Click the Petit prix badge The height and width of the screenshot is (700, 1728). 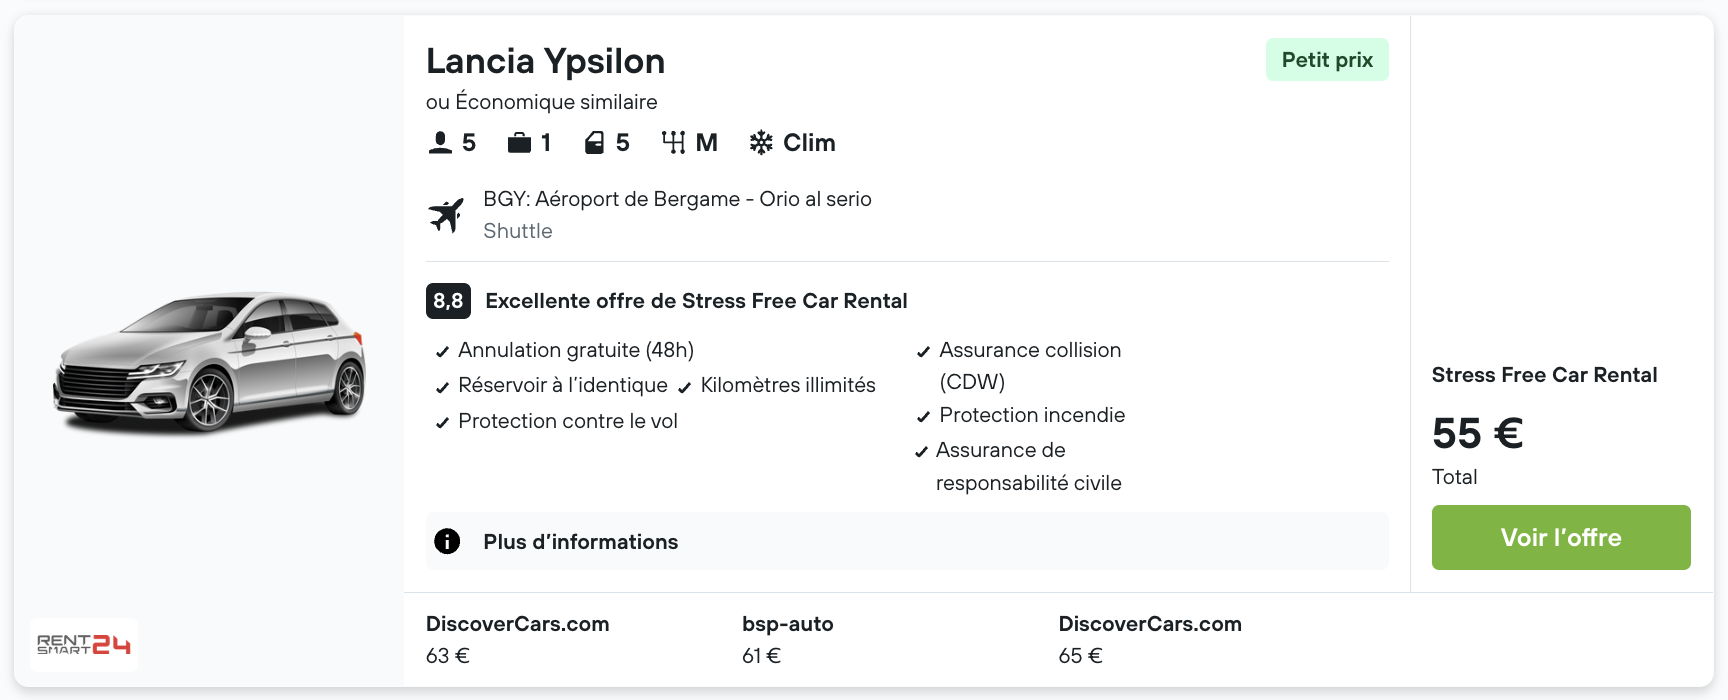pos(1327,60)
